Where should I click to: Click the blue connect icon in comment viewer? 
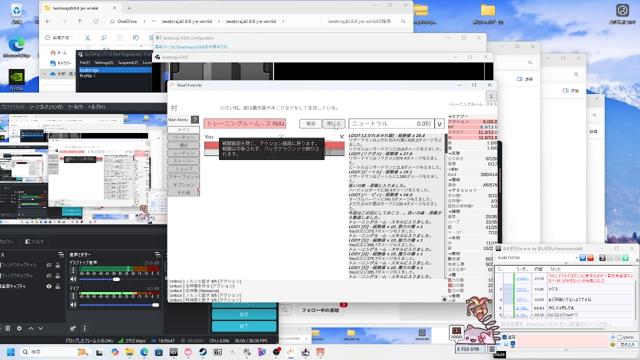coord(582,258)
